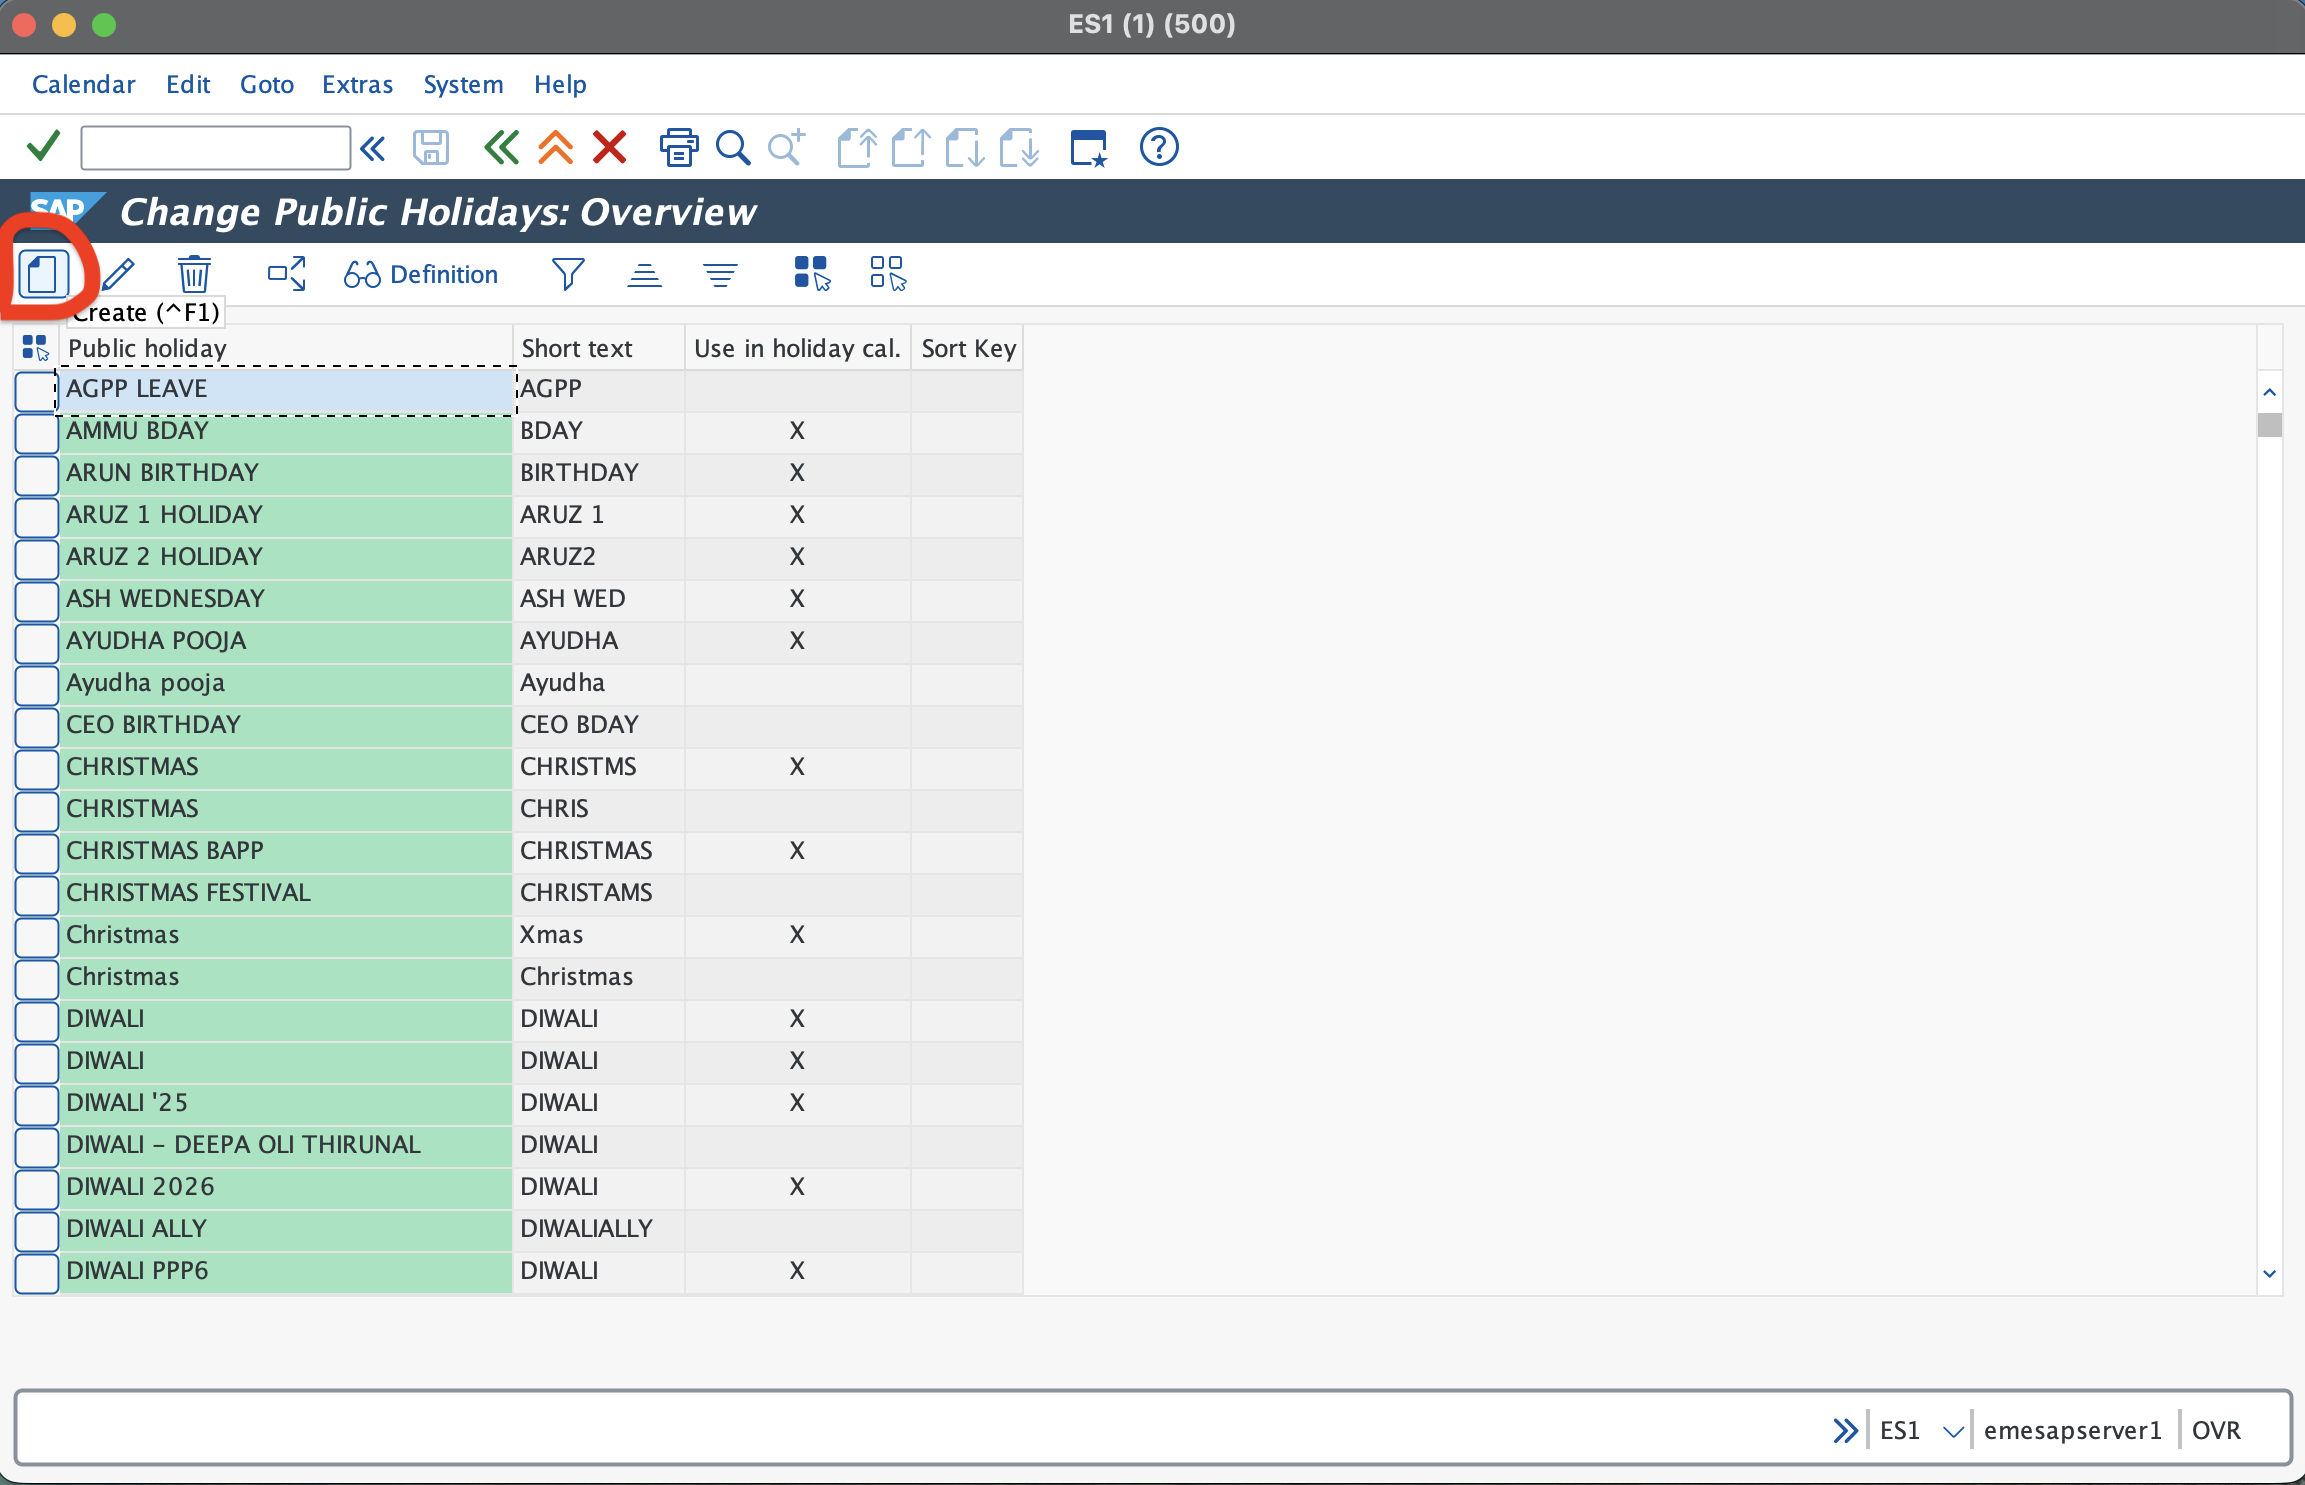Click the Select All blocks icon
The image size is (2305, 1485).
pyautogui.click(x=812, y=274)
